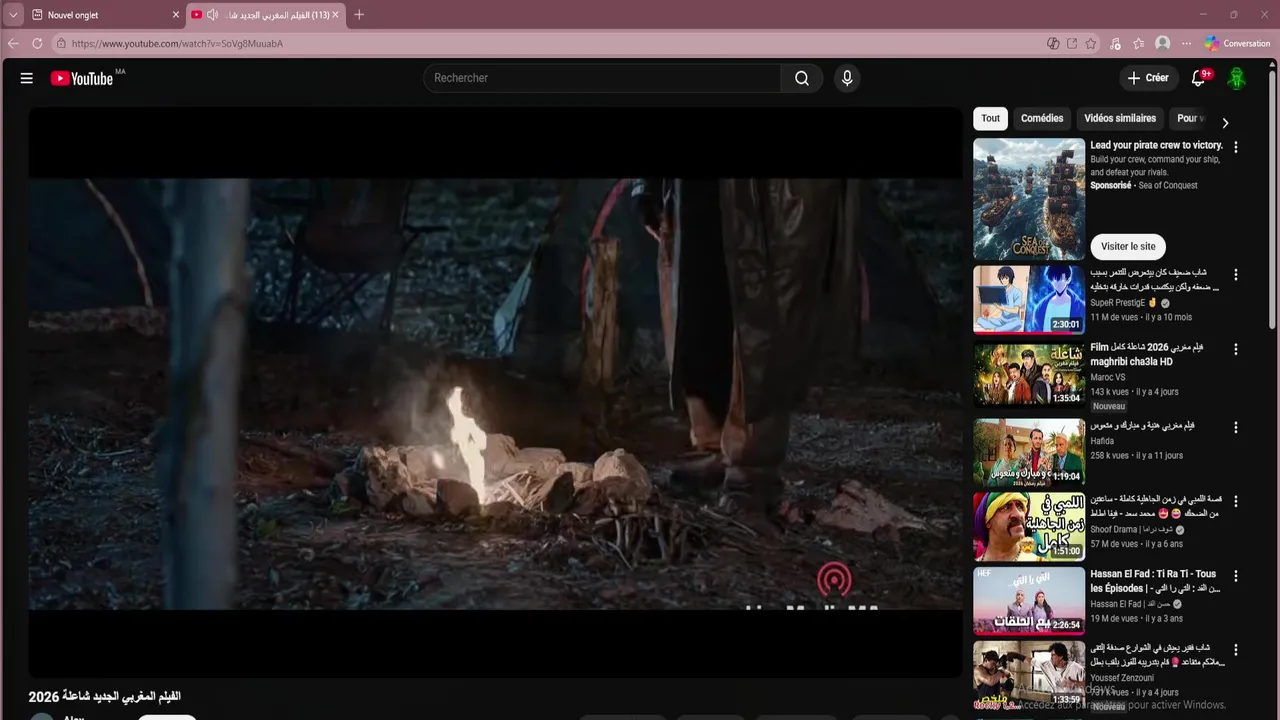Open options for Maroc VS video
The image size is (1280, 720).
[1236, 349]
